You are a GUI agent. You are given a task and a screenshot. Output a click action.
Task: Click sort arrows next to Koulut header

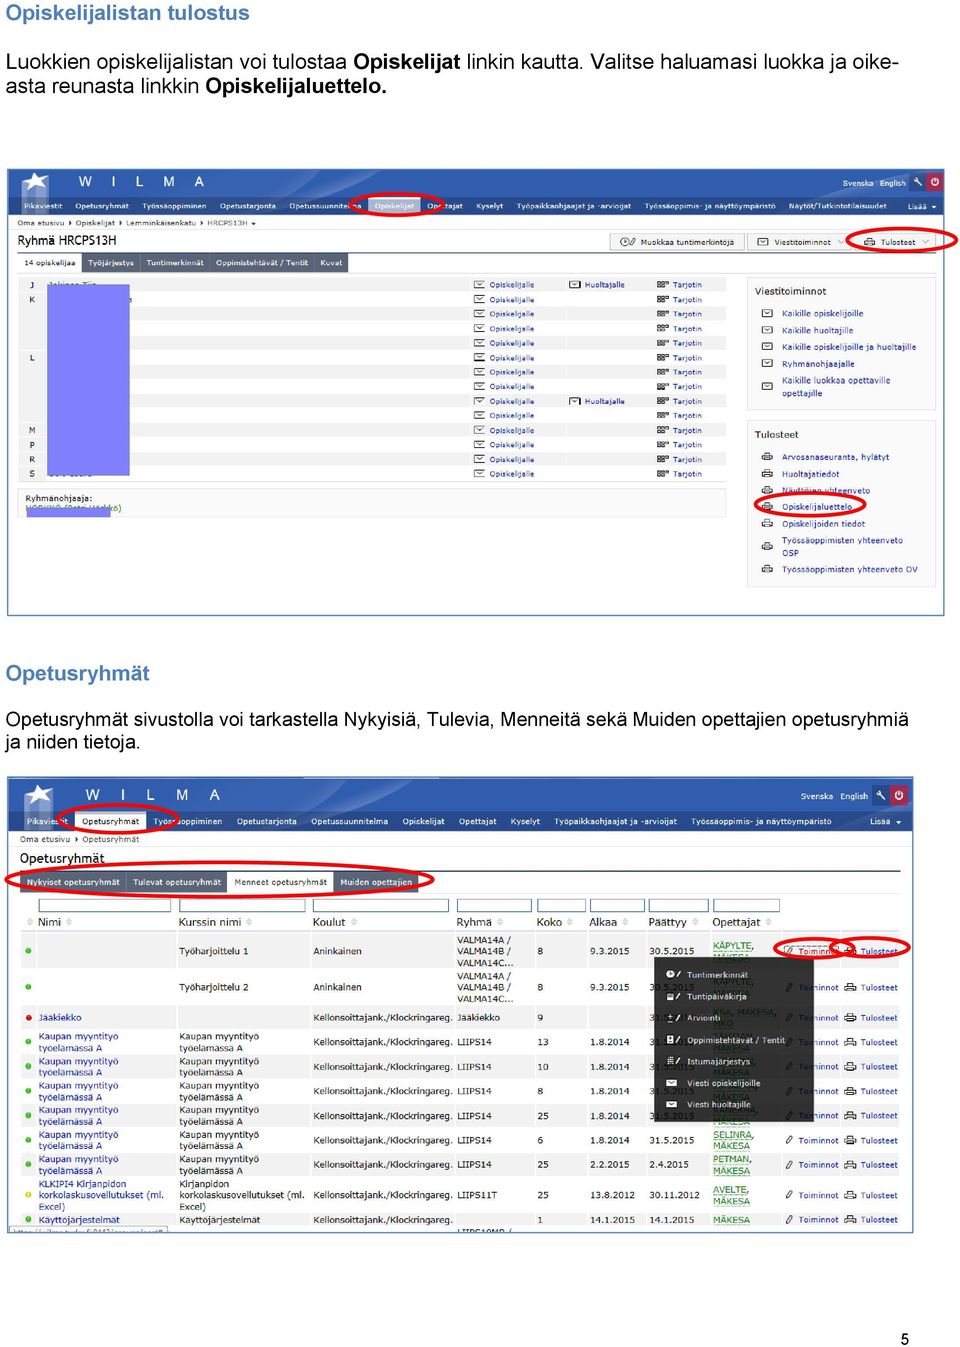click(353, 922)
